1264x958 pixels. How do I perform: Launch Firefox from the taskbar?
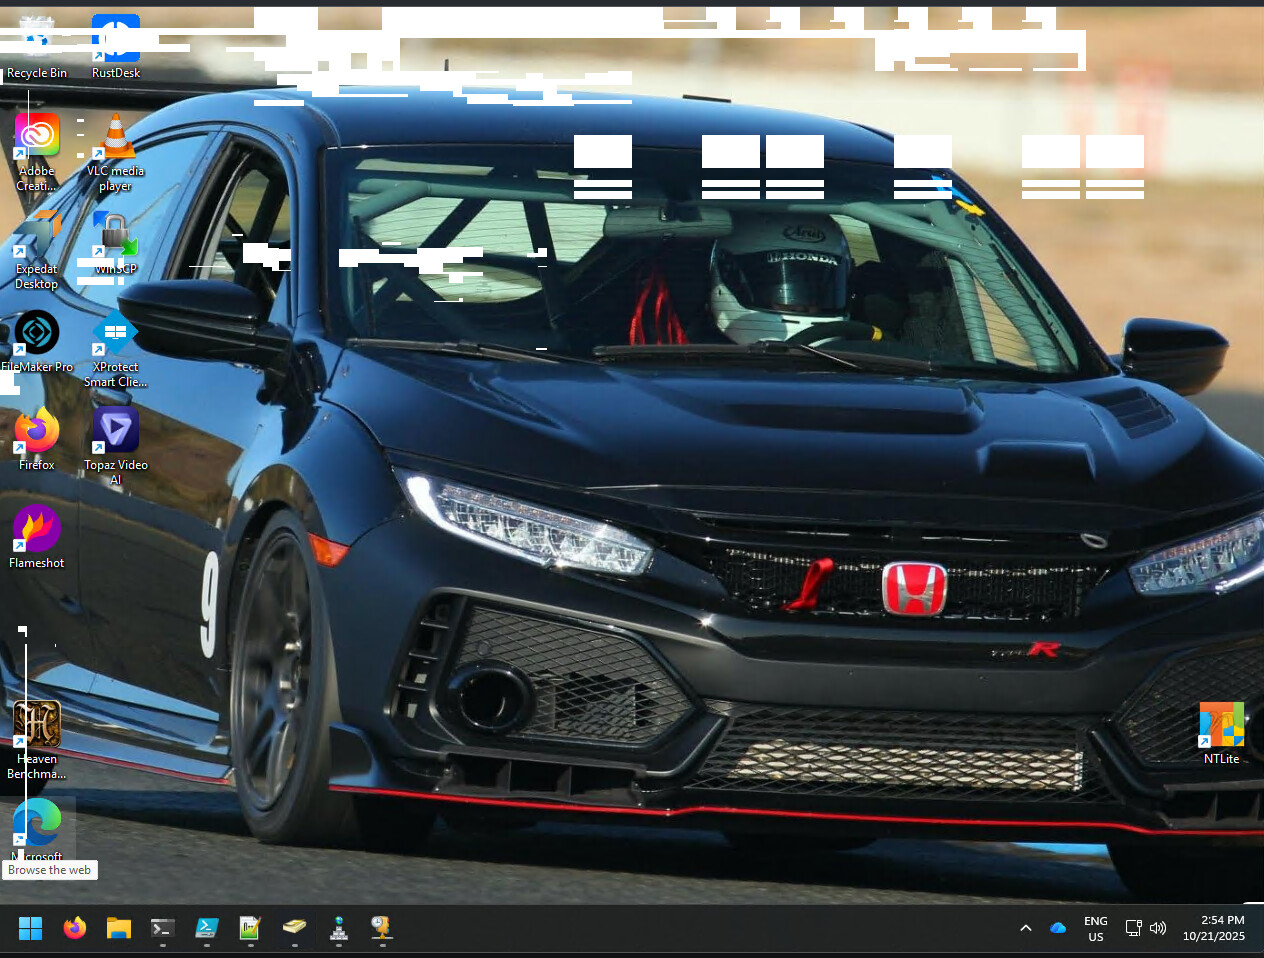[75, 928]
